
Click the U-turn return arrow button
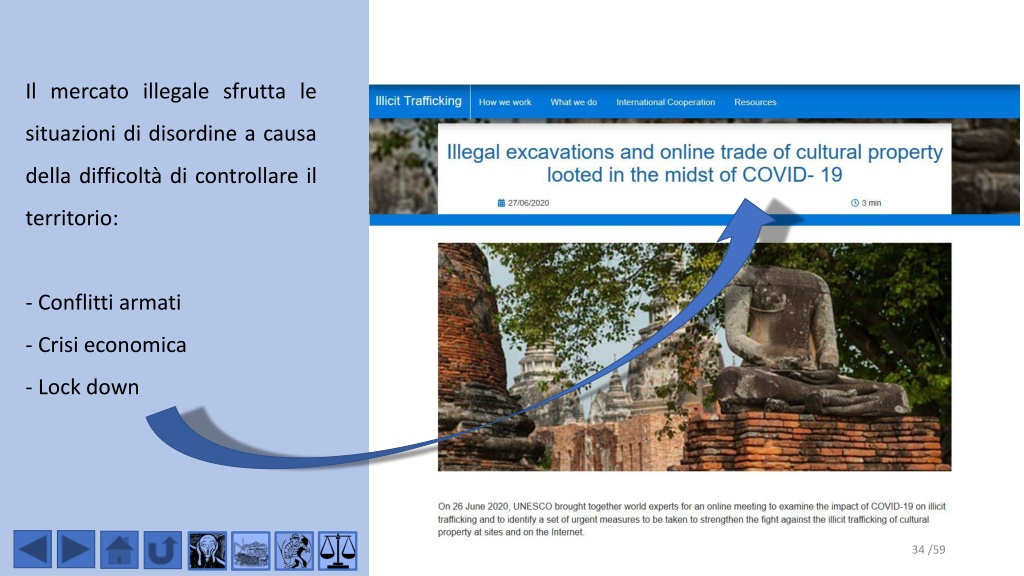click(x=163, y=549)
